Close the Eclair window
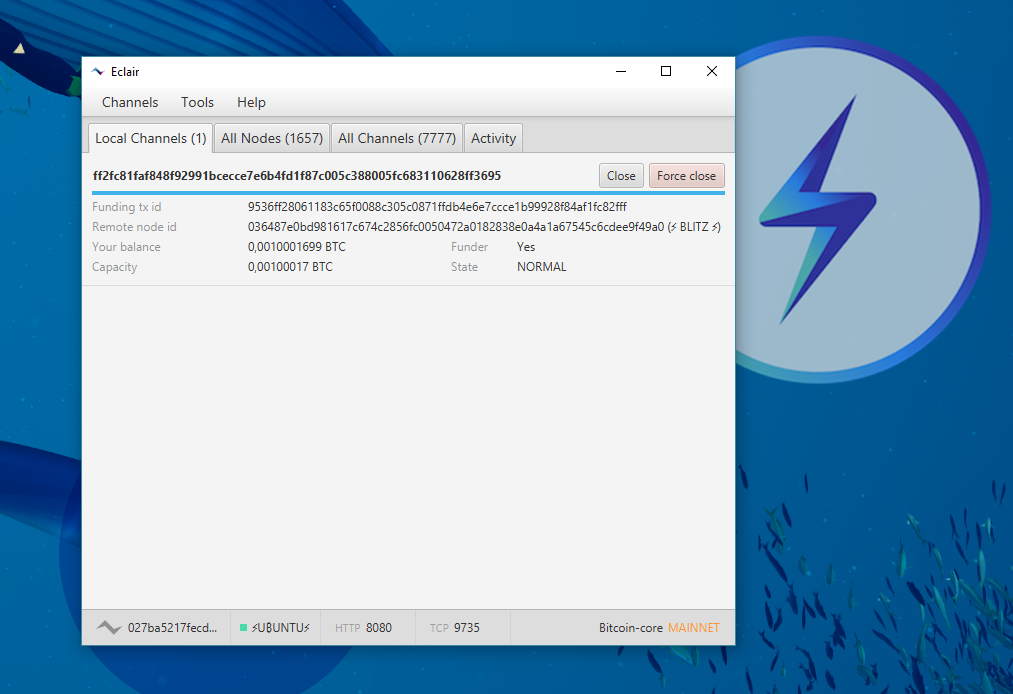The height and width of the screenshot is (694, 1013). pos(712,71)
